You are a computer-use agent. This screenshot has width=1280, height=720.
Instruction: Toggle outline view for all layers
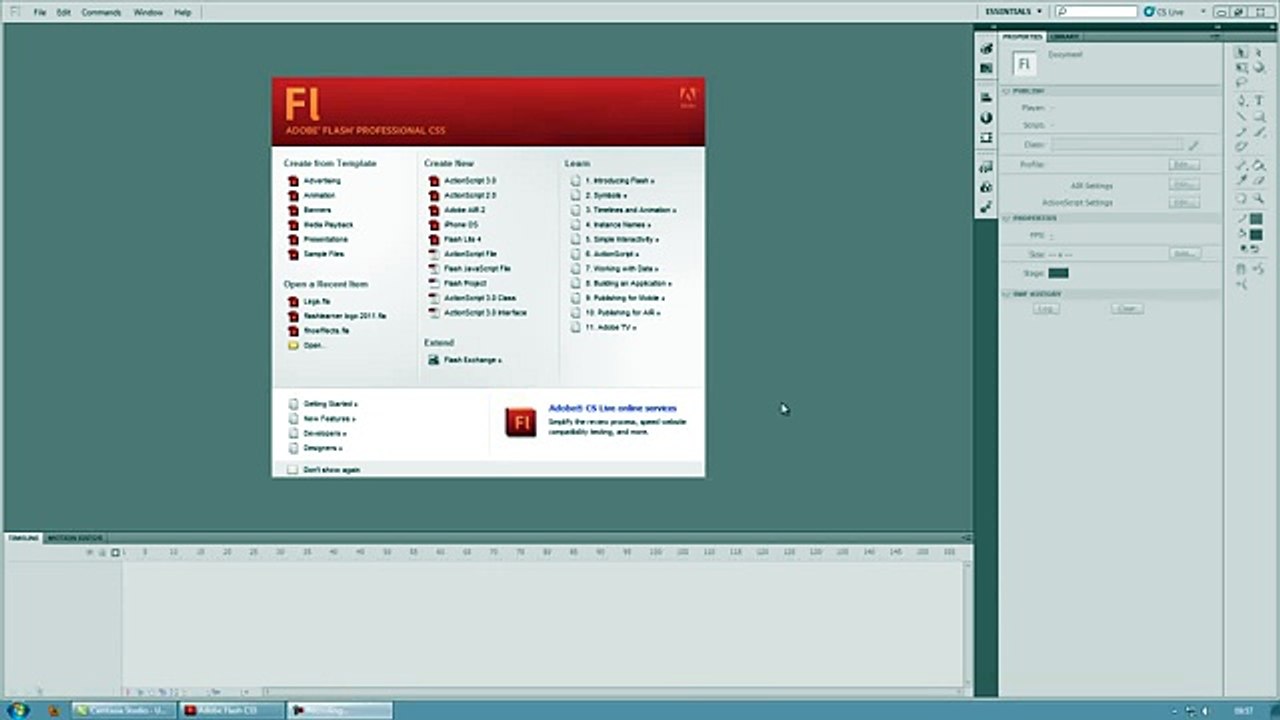point(115,552)
